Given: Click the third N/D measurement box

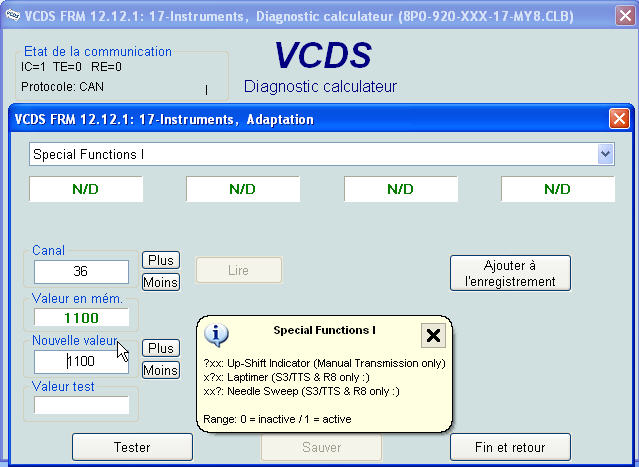Looking at the screenshot, I should 401,189.
